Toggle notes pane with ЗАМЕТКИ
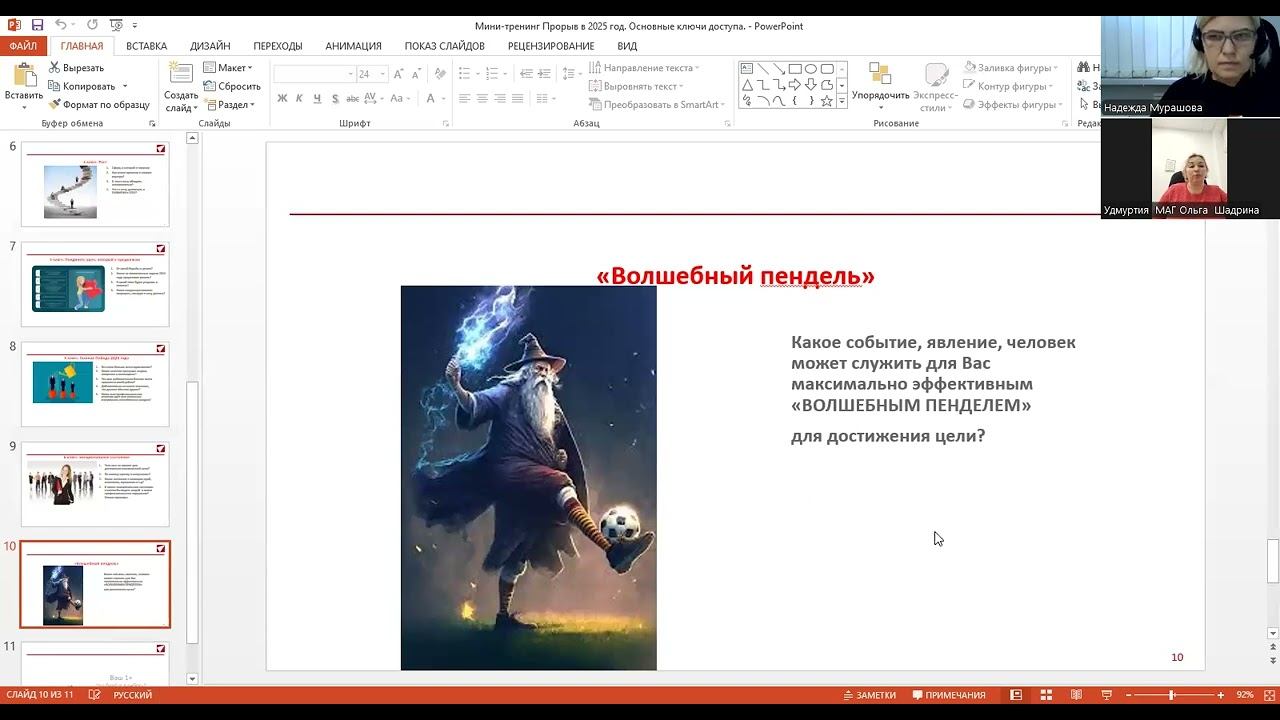The image size is (1280, 720). point(869,695)
